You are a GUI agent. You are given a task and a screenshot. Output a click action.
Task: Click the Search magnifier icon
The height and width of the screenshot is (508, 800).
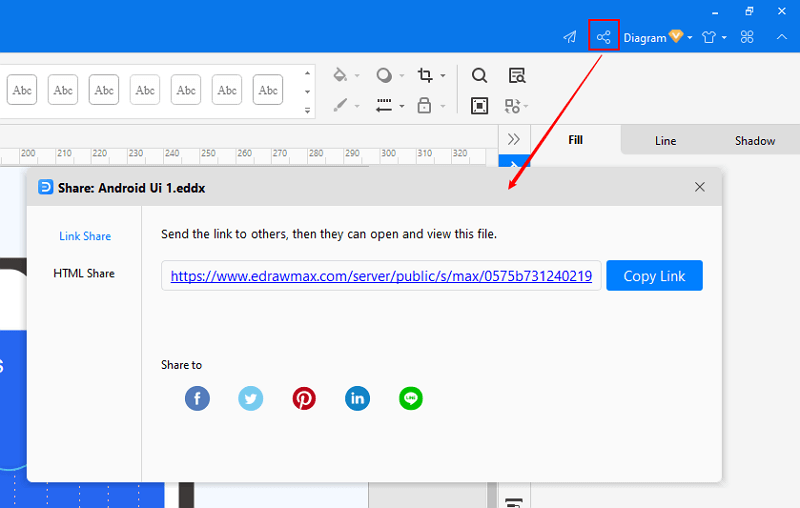click(x=479, y=75)
